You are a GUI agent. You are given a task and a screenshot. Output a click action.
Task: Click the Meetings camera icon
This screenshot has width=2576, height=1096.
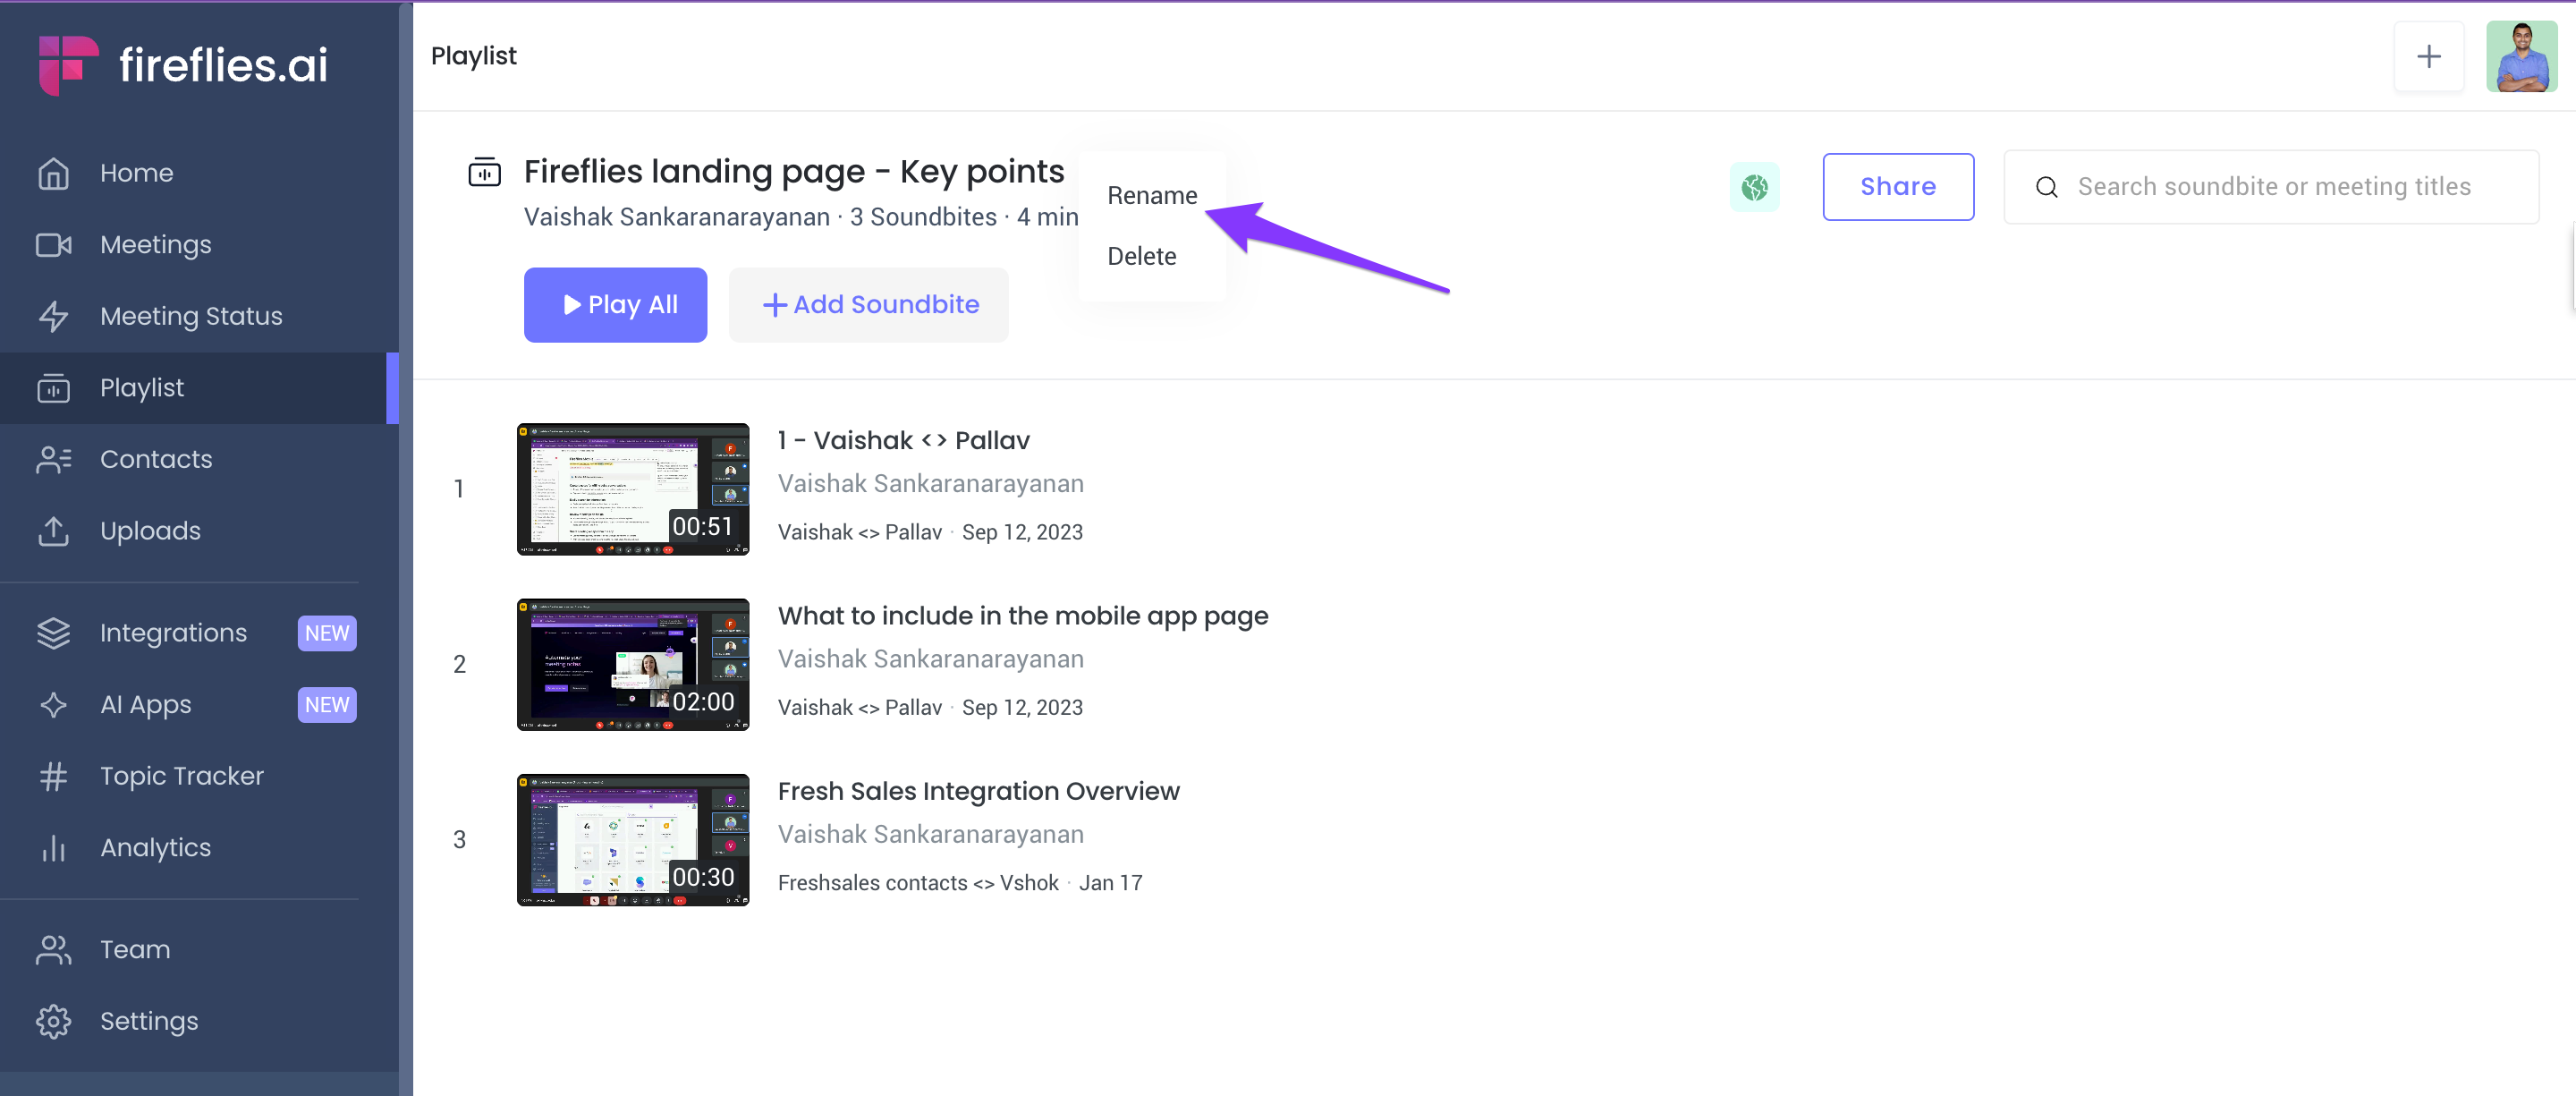pyautogui.click(x=54, y=245)
